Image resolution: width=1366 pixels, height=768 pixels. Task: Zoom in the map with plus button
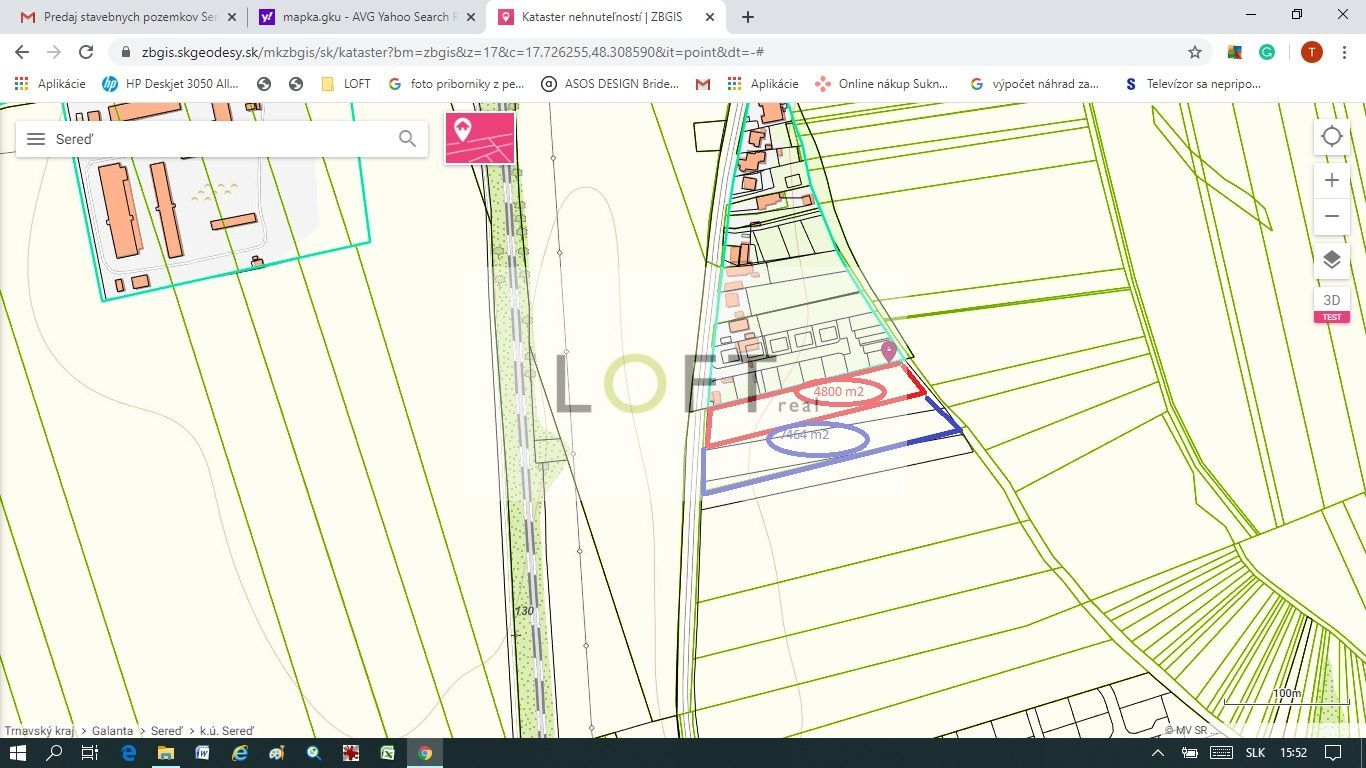pyautogui.click(x=1331, y=180)
